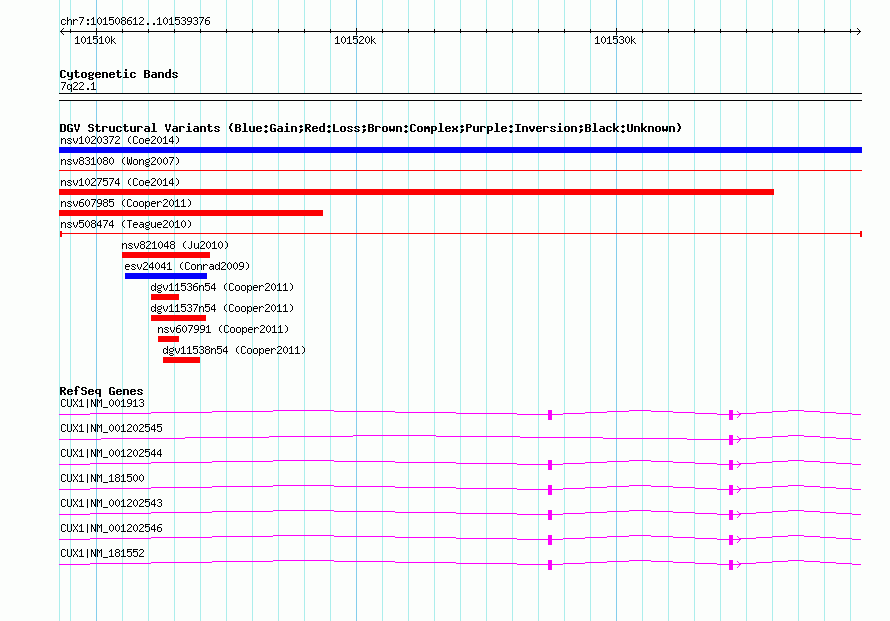Click the 101520k ruler label
Image resolution: width=890 pixels, height=621 pixels.
pyautogui.click(x=355, y=40)
